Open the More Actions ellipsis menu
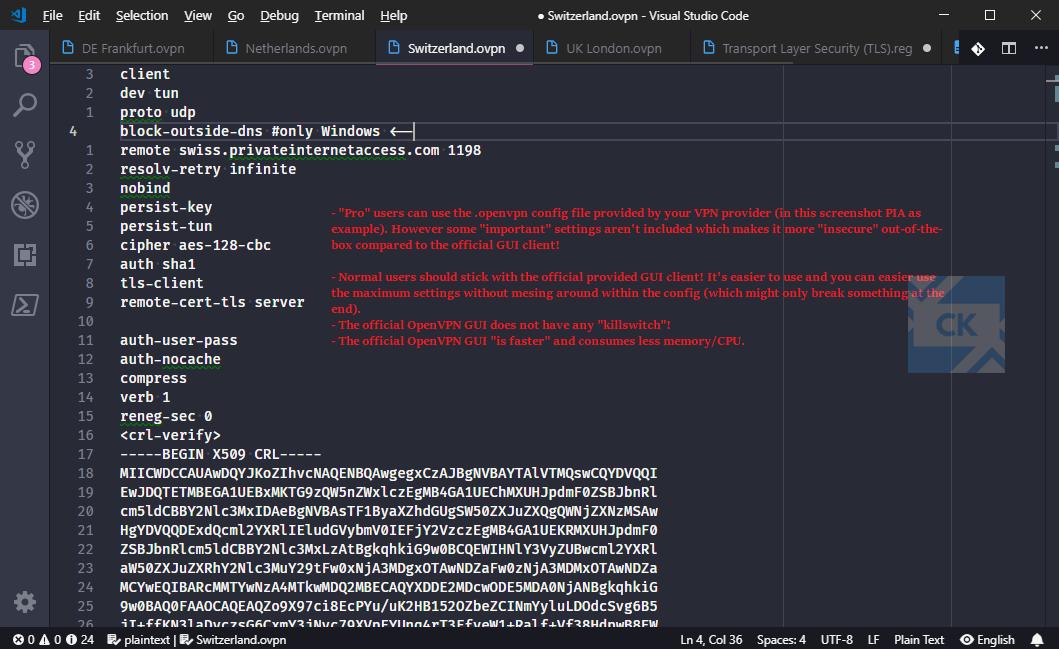The width and height of the screenshot is (1059, 649). click(x=1041, y=48)
